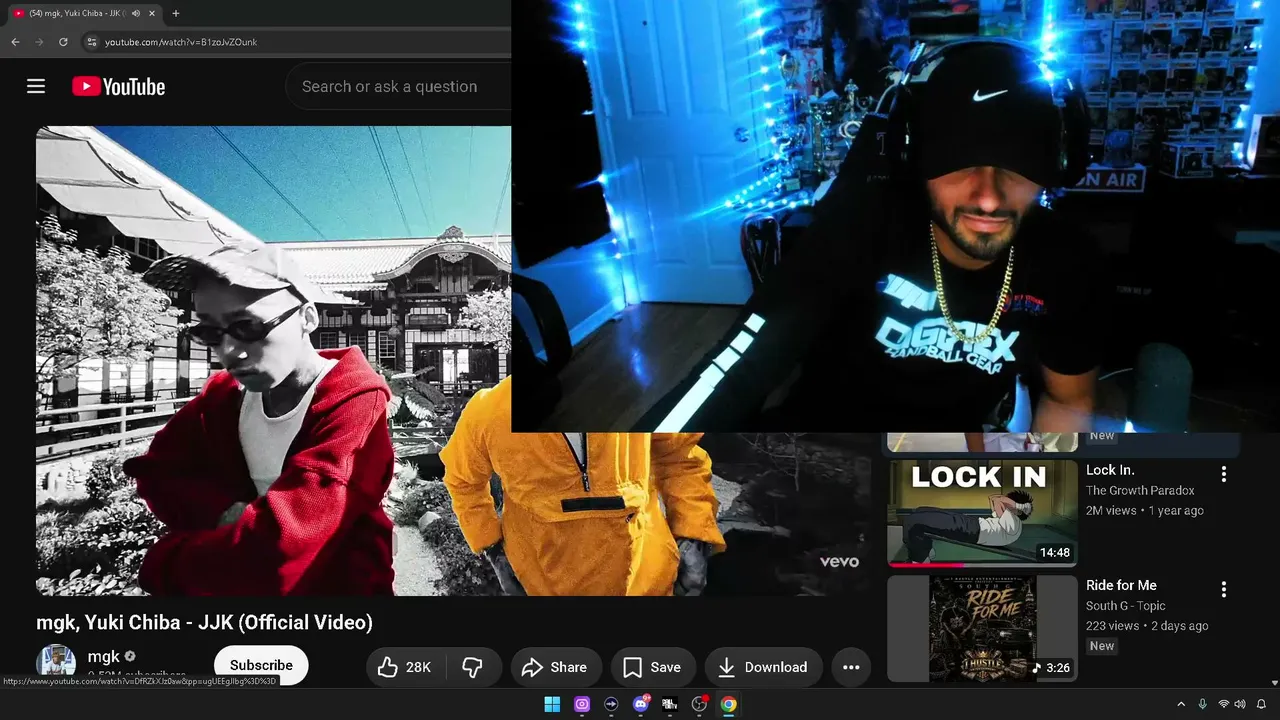Focus the youtube.com address bar URL

(x=181, y=42)
